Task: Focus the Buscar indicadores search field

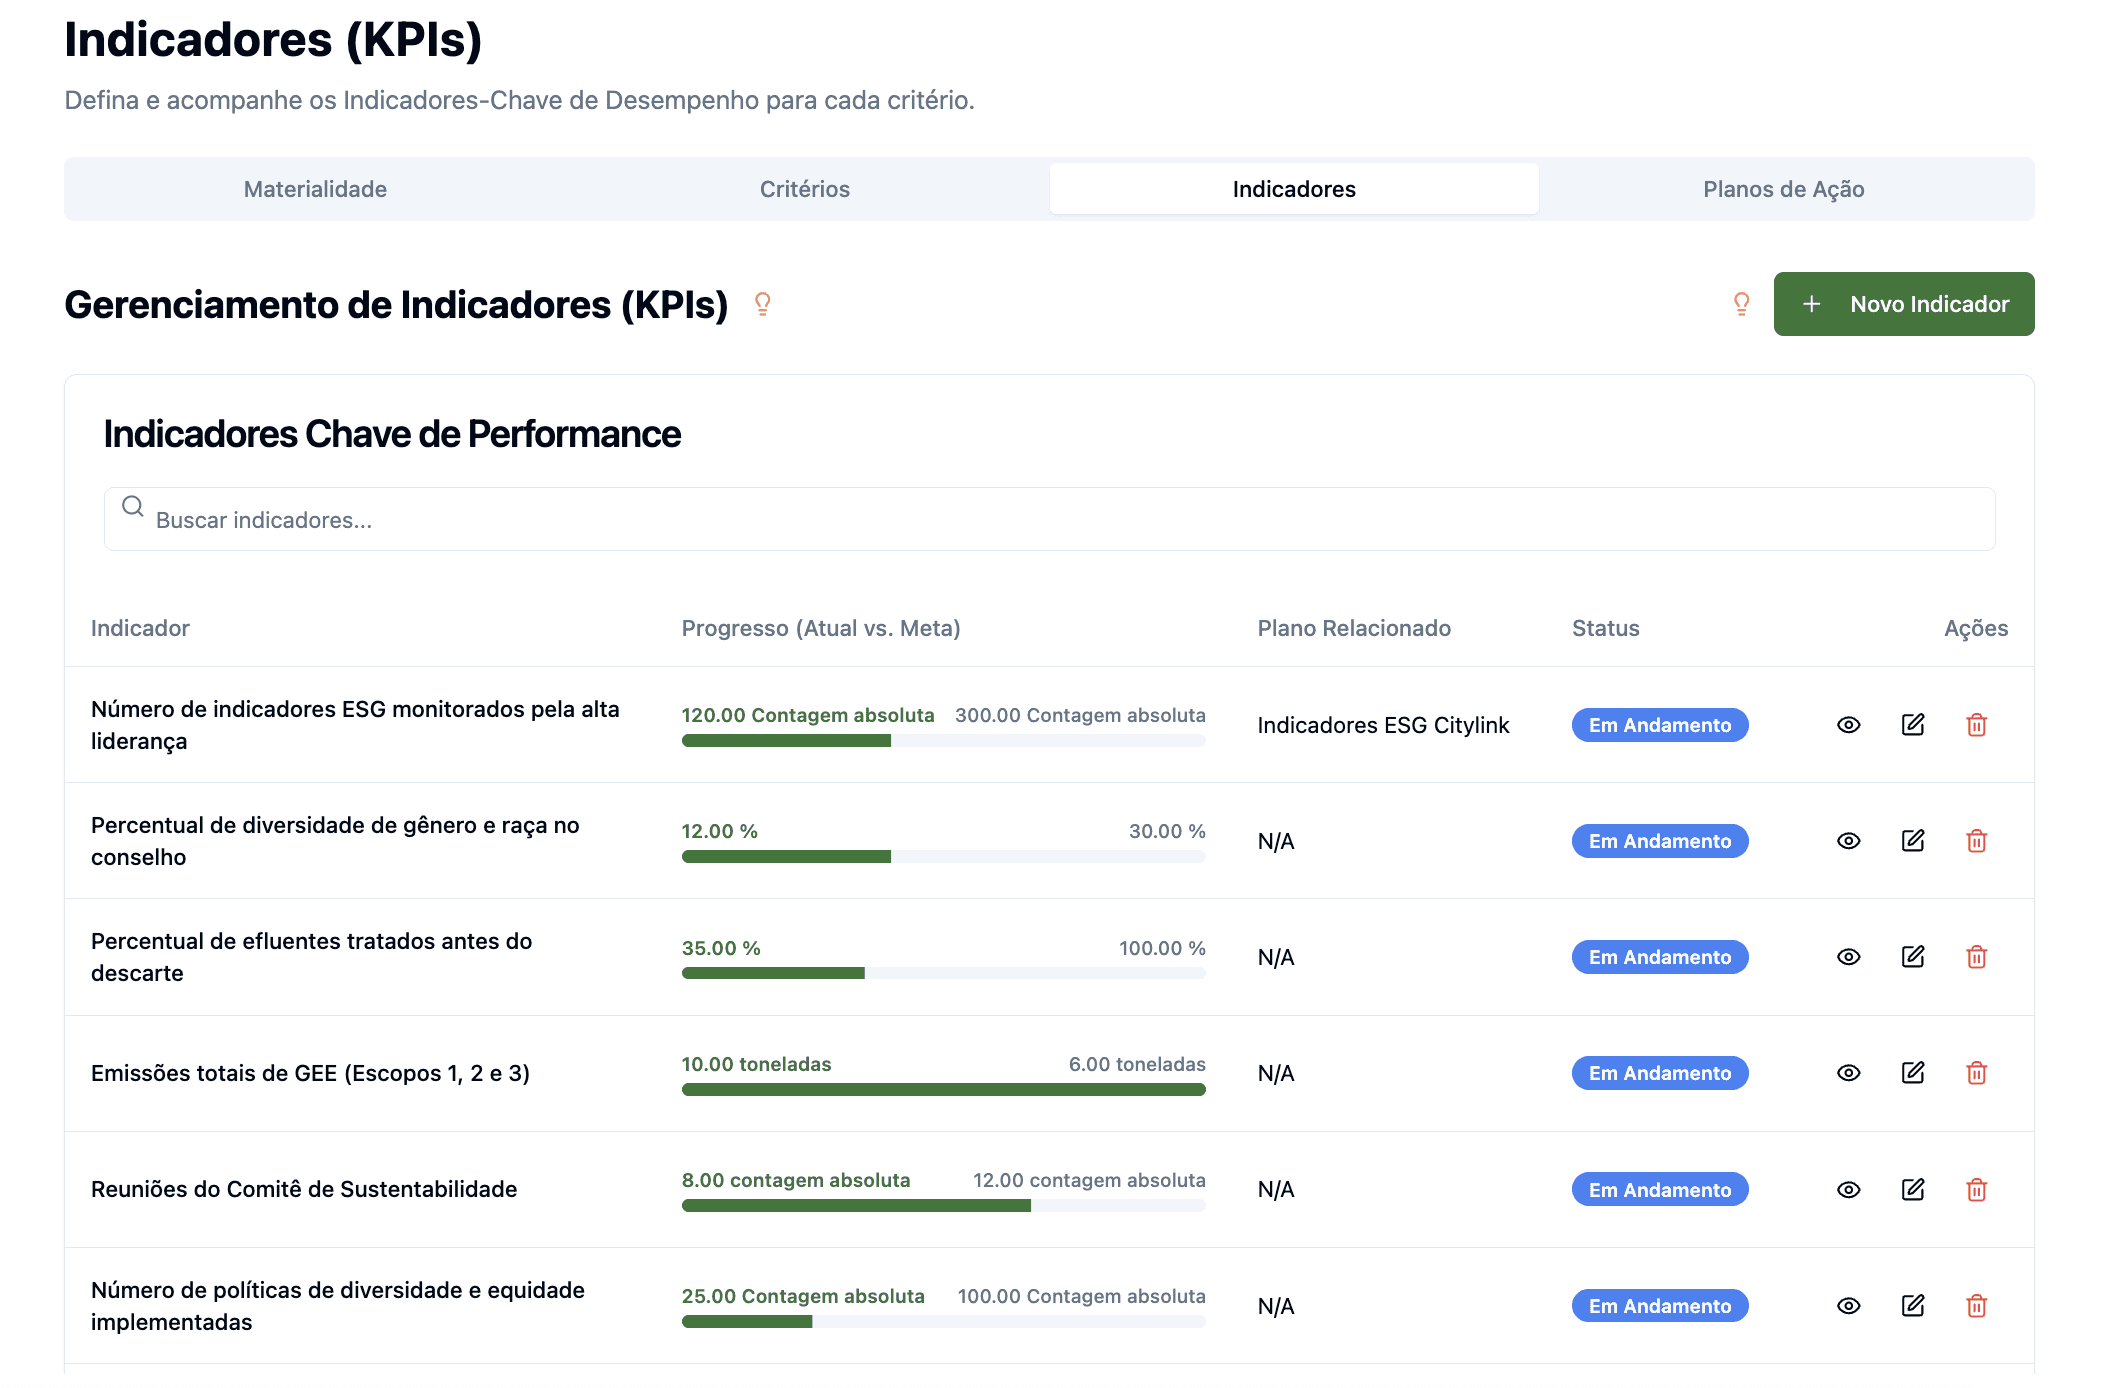Action: (1050, 520)
